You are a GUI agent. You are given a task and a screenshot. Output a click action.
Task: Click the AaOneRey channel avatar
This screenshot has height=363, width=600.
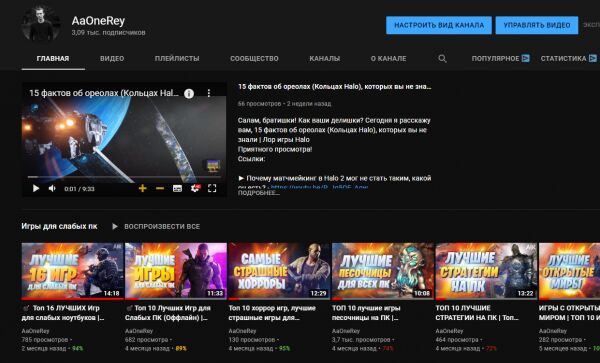pos(41,24)
